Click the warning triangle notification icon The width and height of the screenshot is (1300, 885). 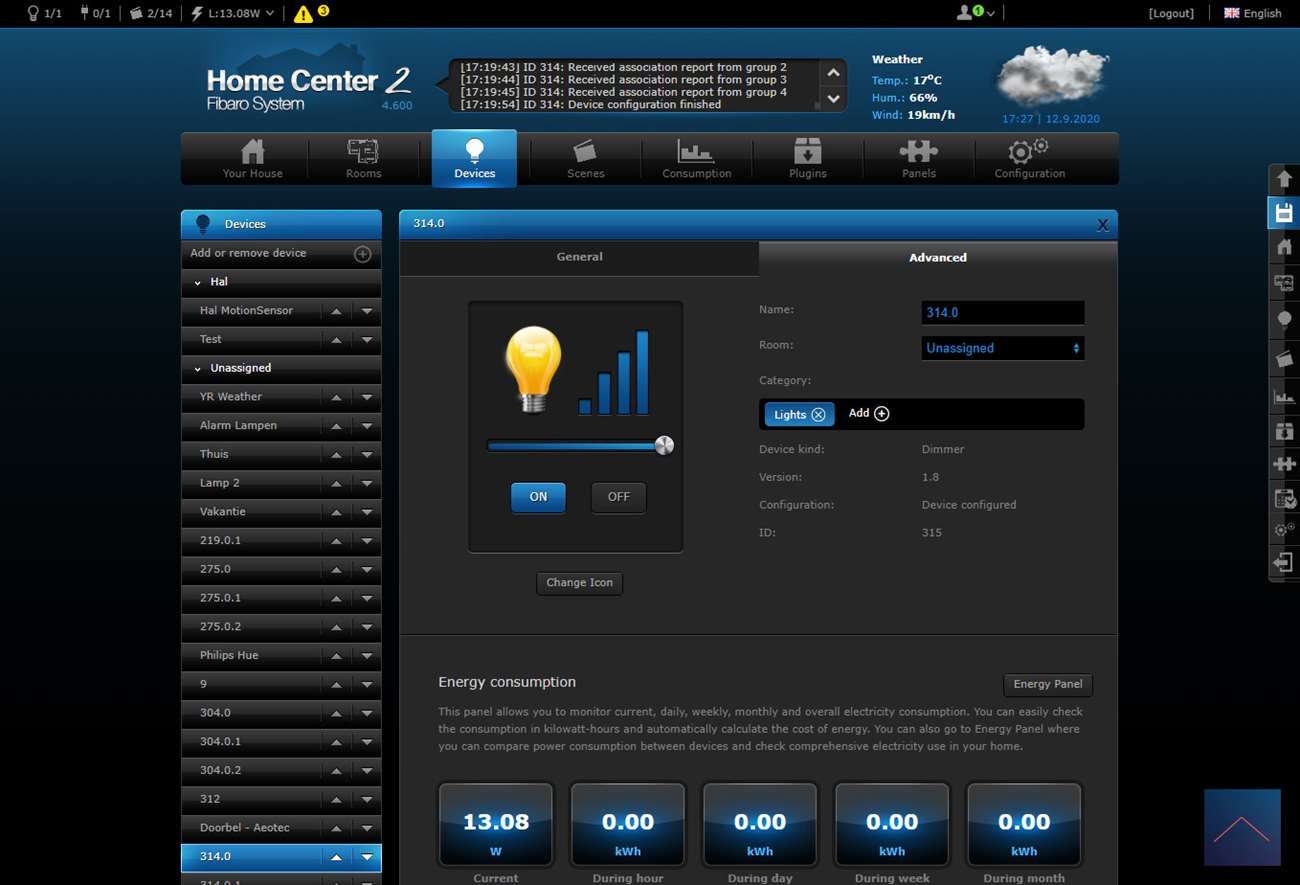[303, 14]
